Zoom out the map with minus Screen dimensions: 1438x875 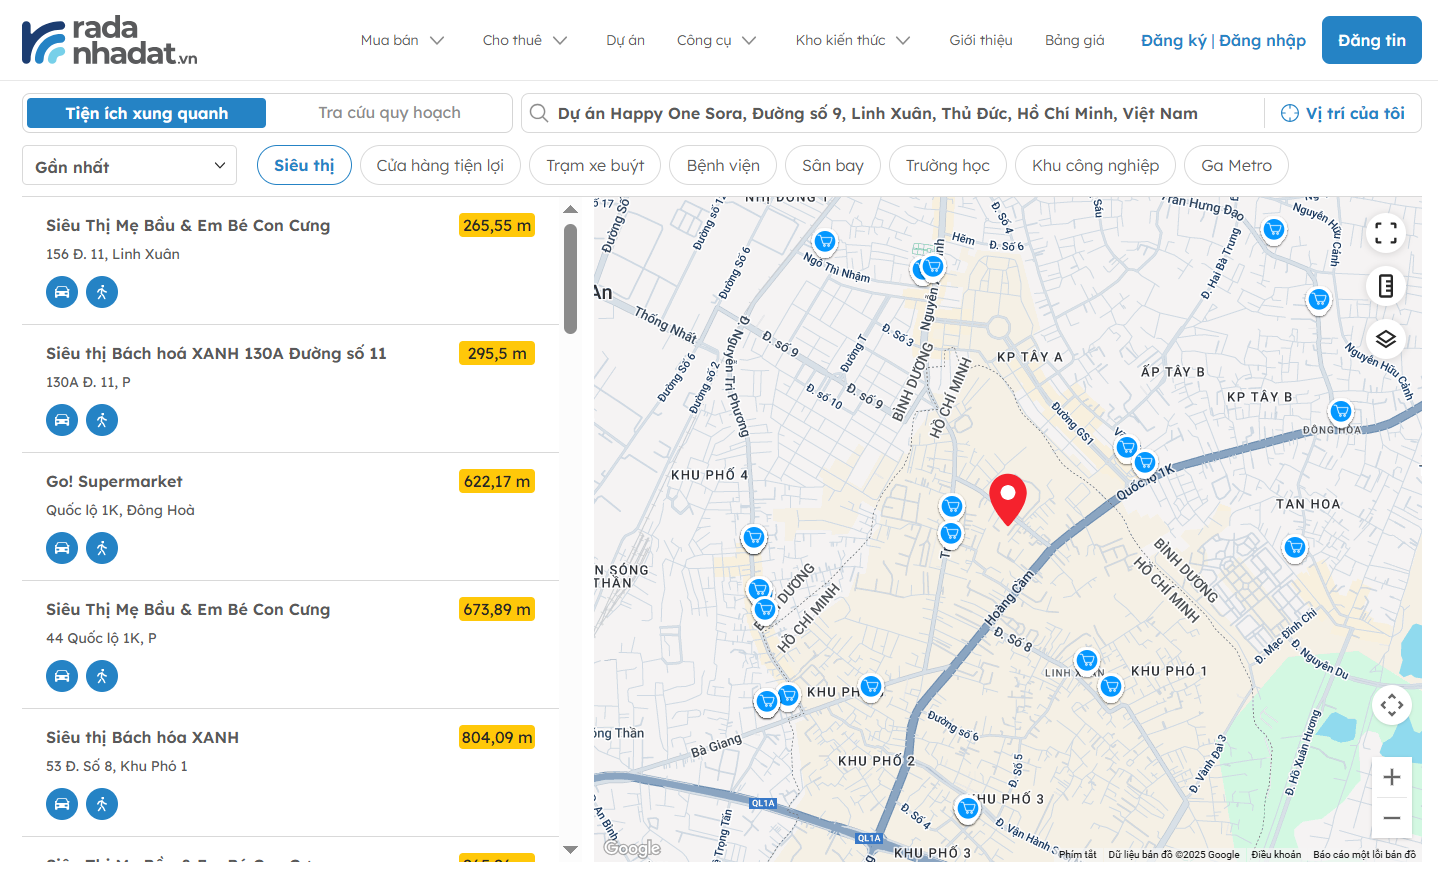click(x=1392, y=818)
